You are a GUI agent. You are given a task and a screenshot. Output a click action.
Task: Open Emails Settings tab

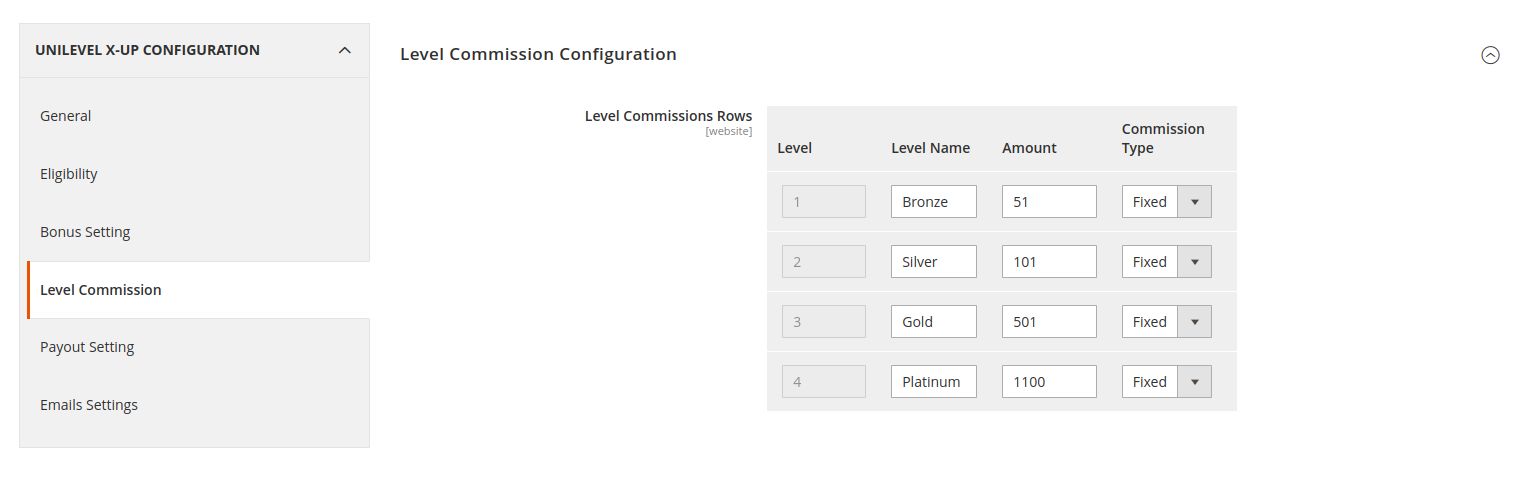89,405
